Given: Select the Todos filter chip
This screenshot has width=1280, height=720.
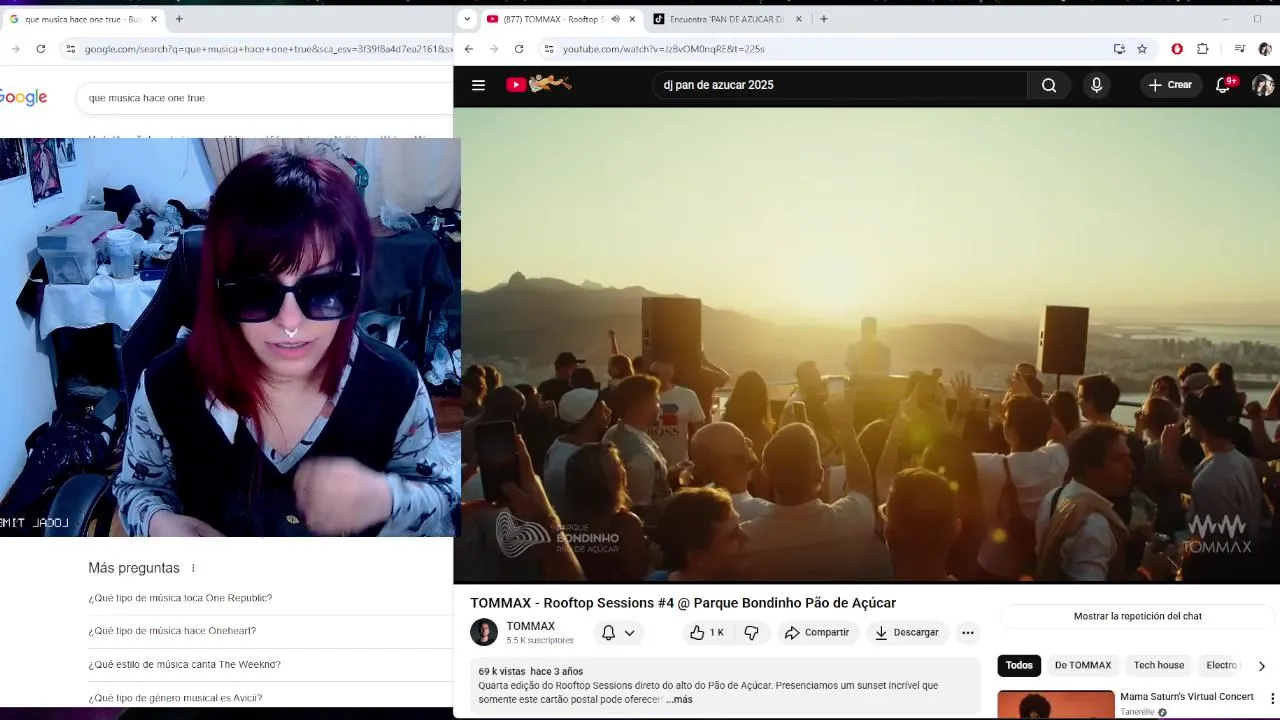Looking at the screenshot, I should (1019, 665).
